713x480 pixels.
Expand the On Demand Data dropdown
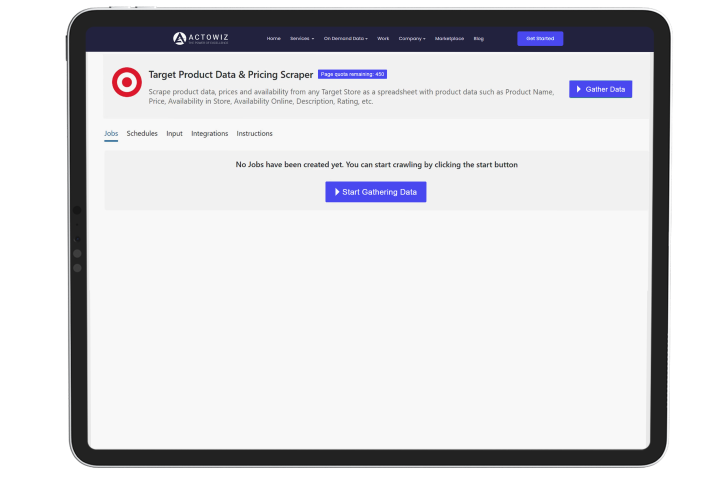[x=346, y=39]
